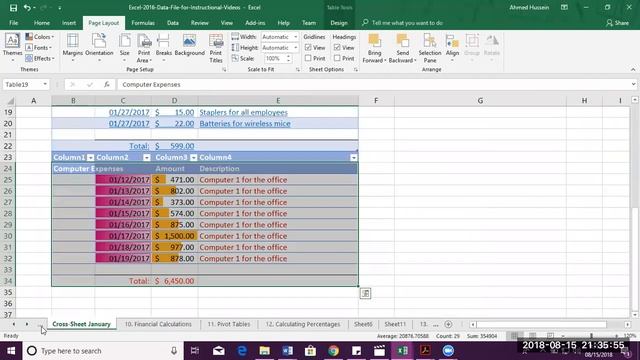
Task: Open the Margins options
Action: (x=73, y=48)
